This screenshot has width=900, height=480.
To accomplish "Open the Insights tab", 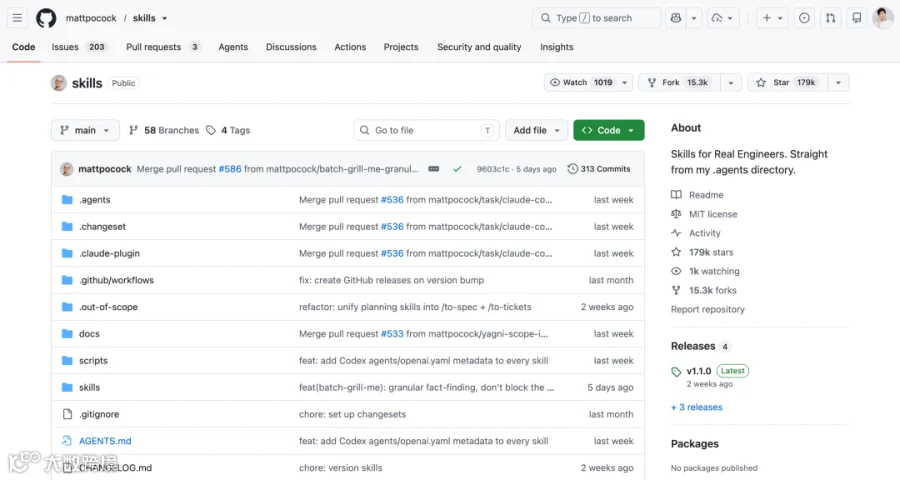I will pos(557,47).
